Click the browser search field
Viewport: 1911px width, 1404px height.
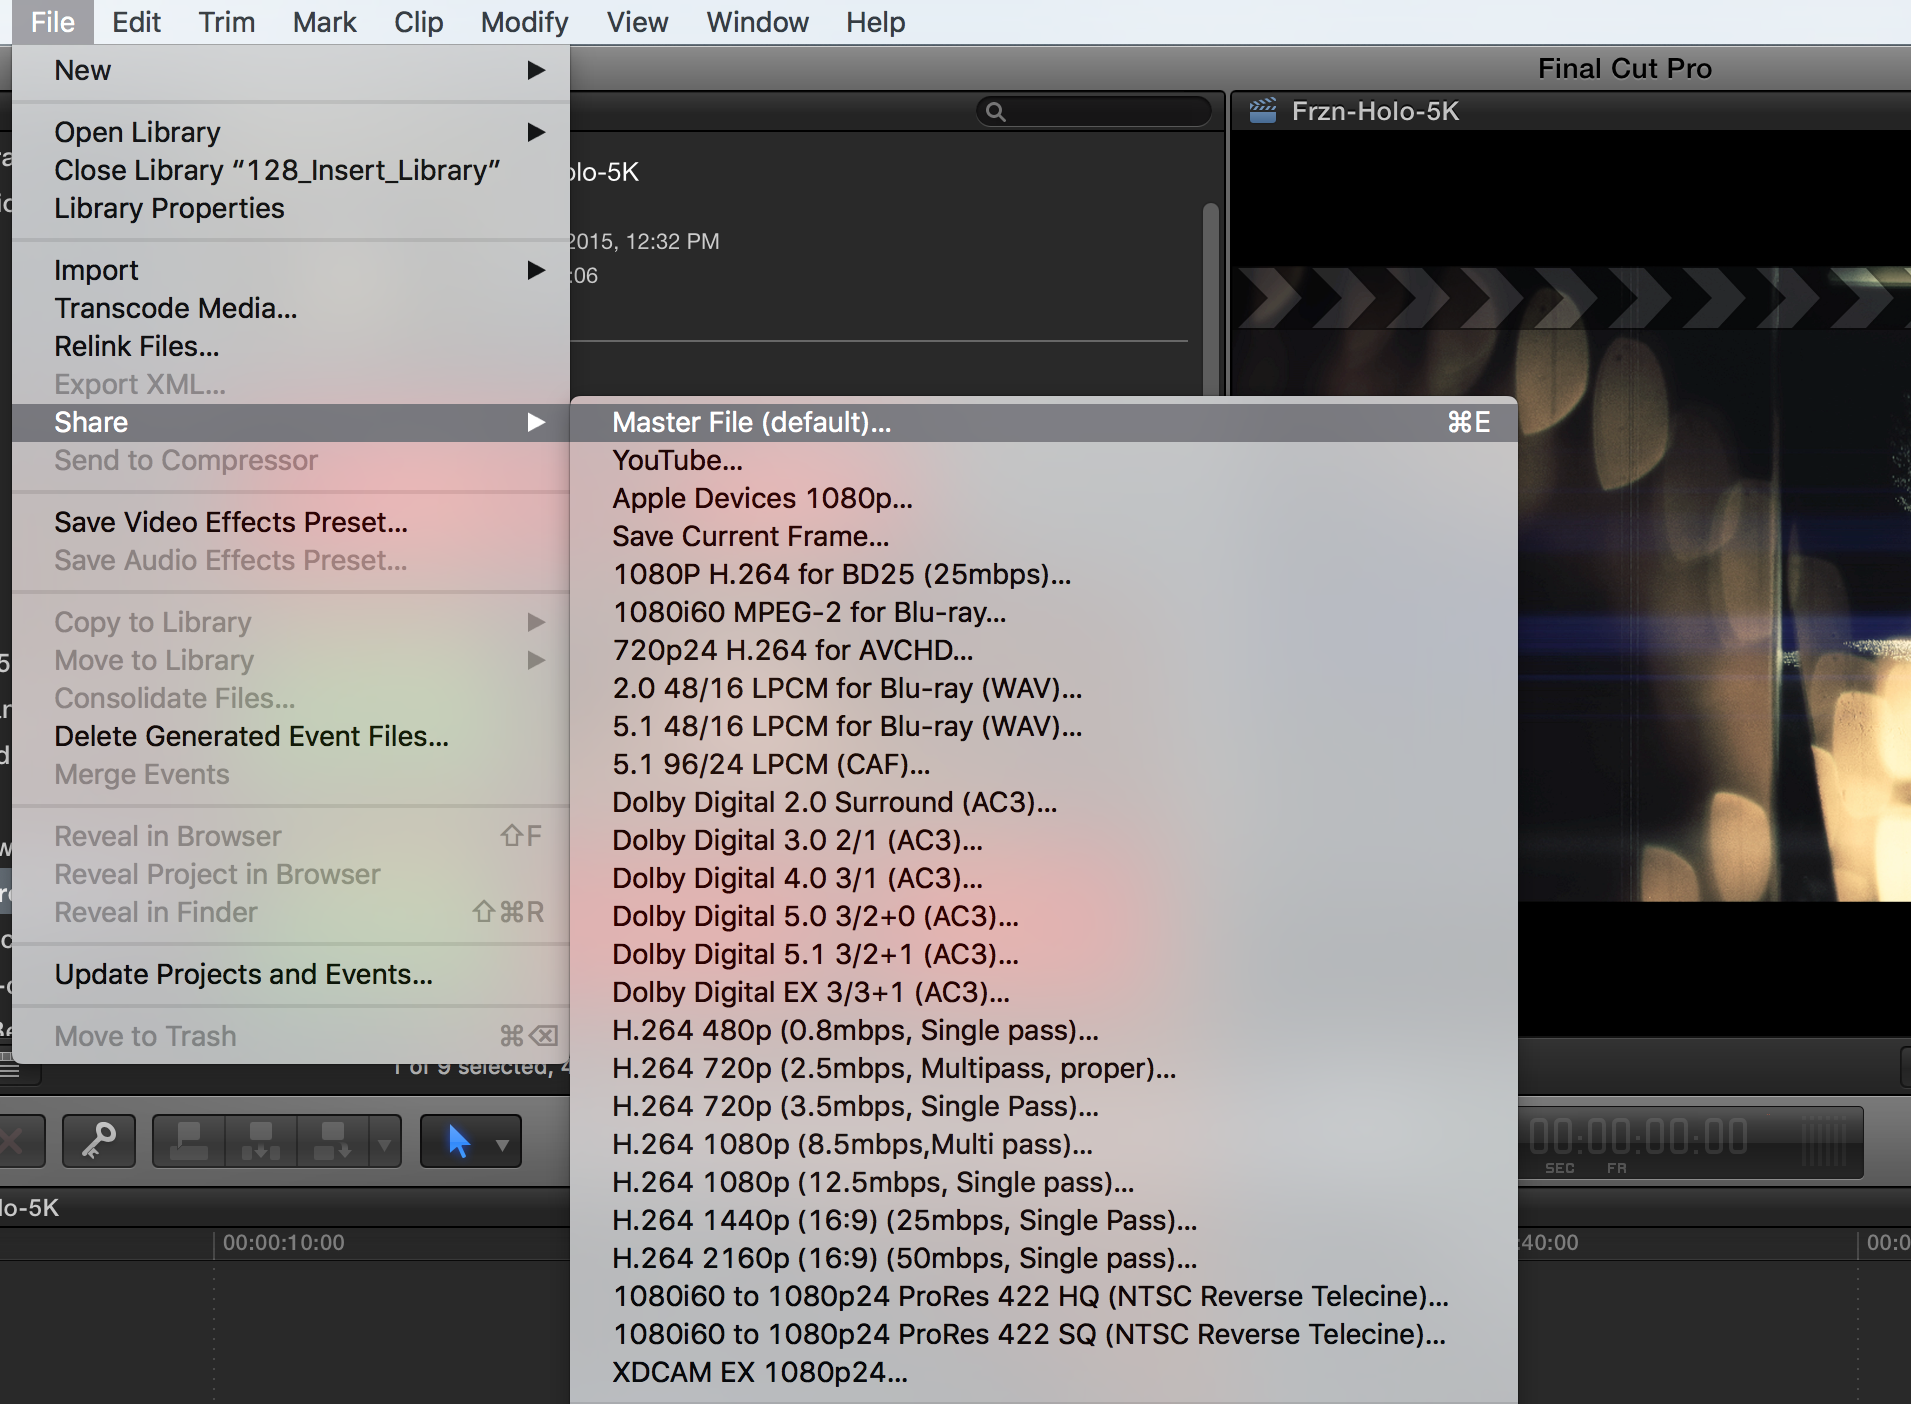coord(1093,111)
